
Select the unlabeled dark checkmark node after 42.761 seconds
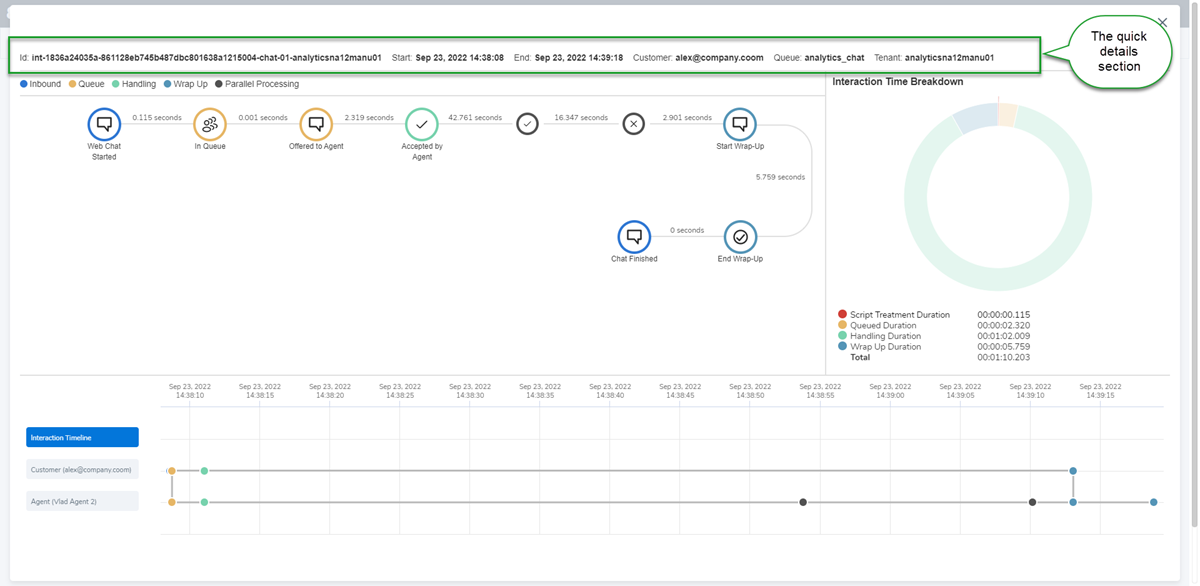pyautogui.click(x=528, y=124)
